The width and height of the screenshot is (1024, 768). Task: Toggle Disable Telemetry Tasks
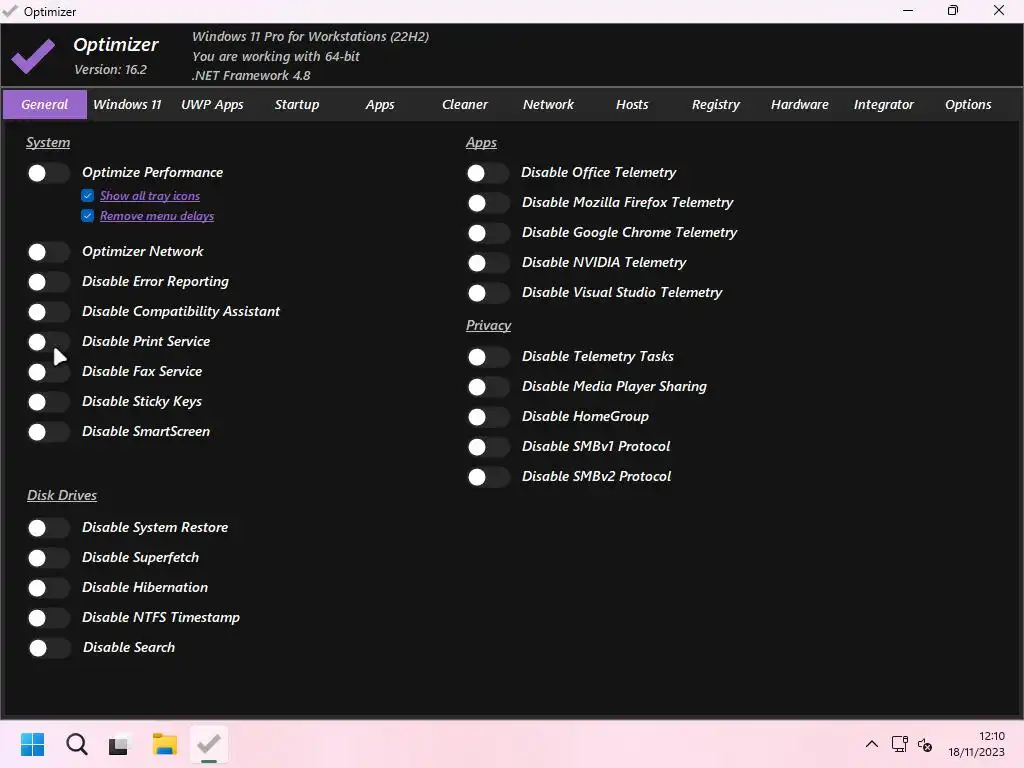[488, 357]
